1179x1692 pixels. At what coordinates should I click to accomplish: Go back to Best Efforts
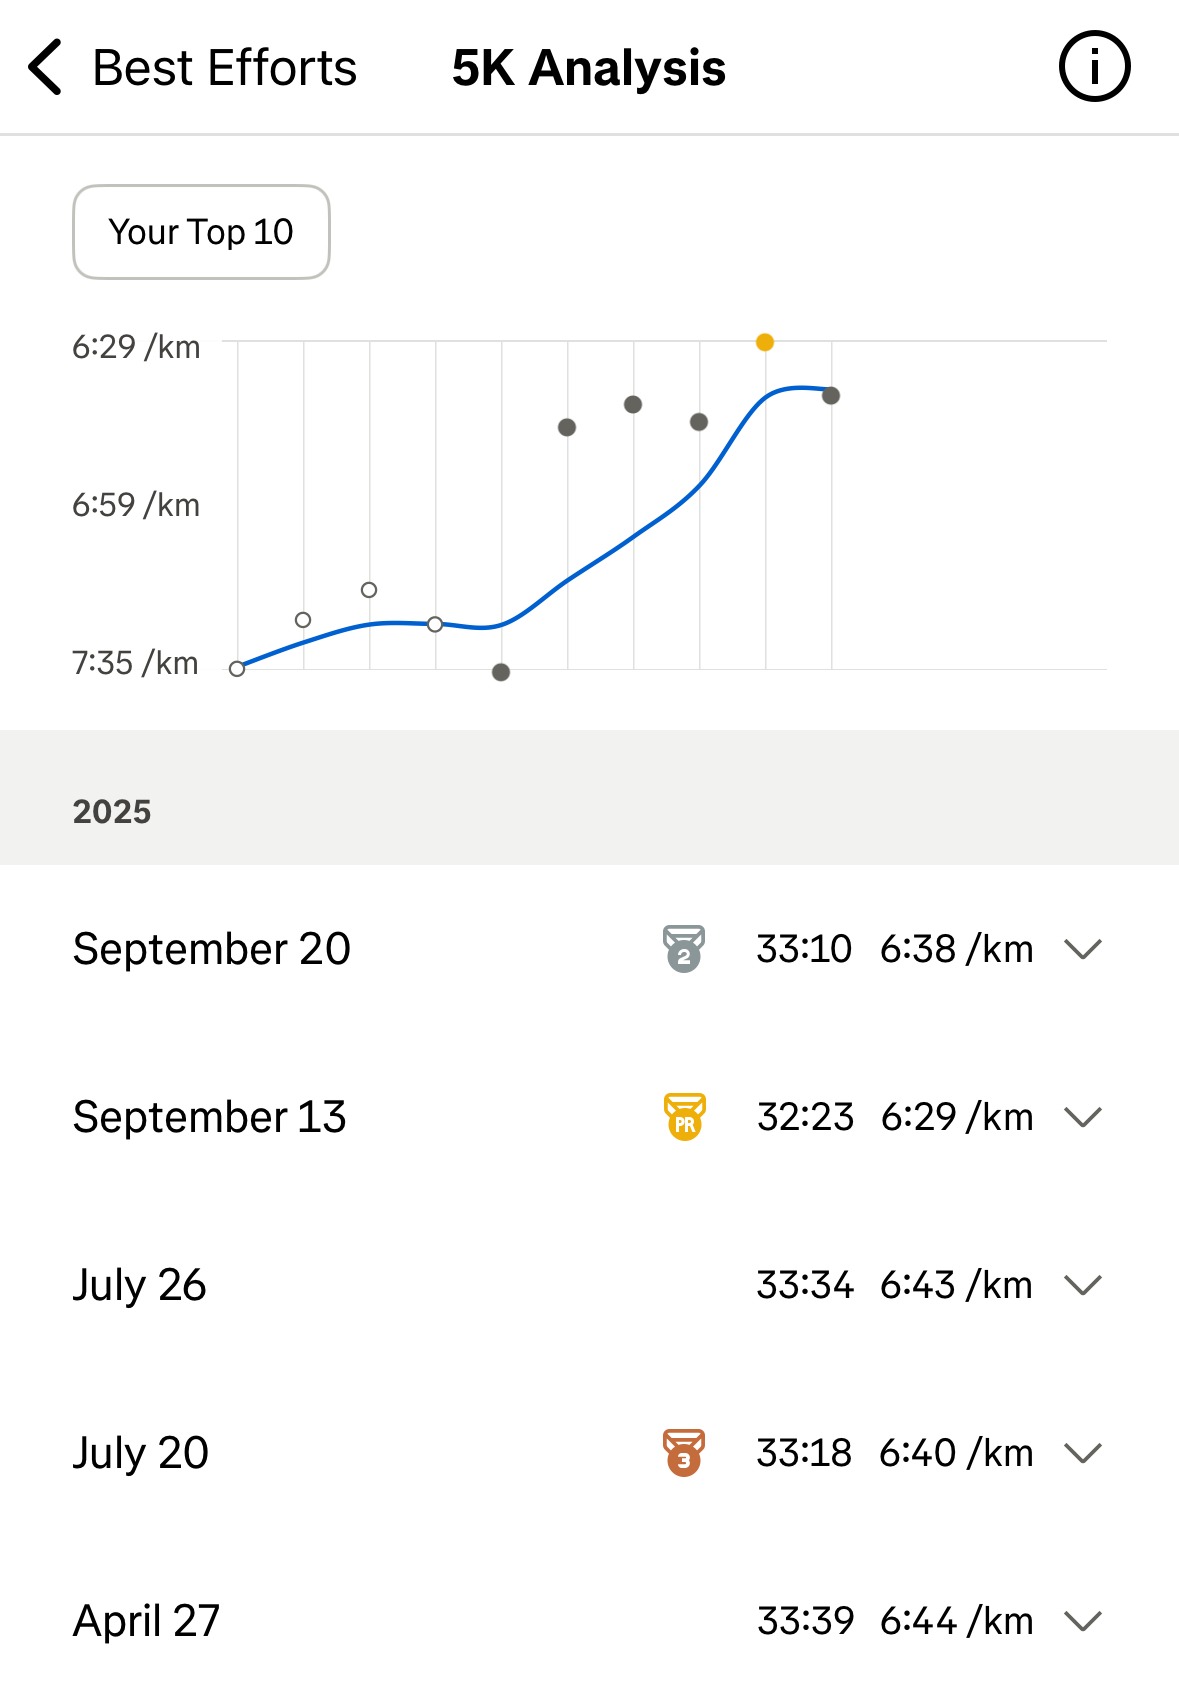click(224, 68)
